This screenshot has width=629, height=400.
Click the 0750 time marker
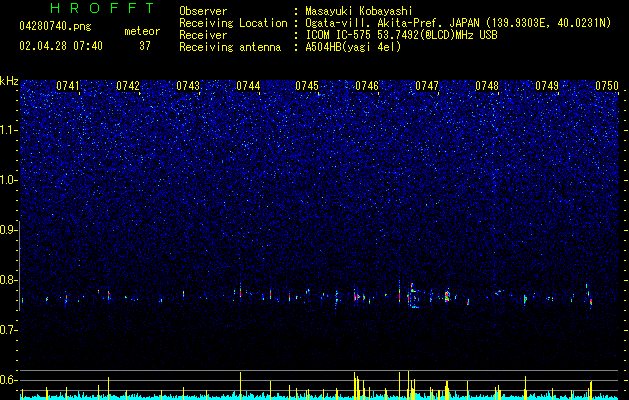pyautogui.click(x=607, y=86)
